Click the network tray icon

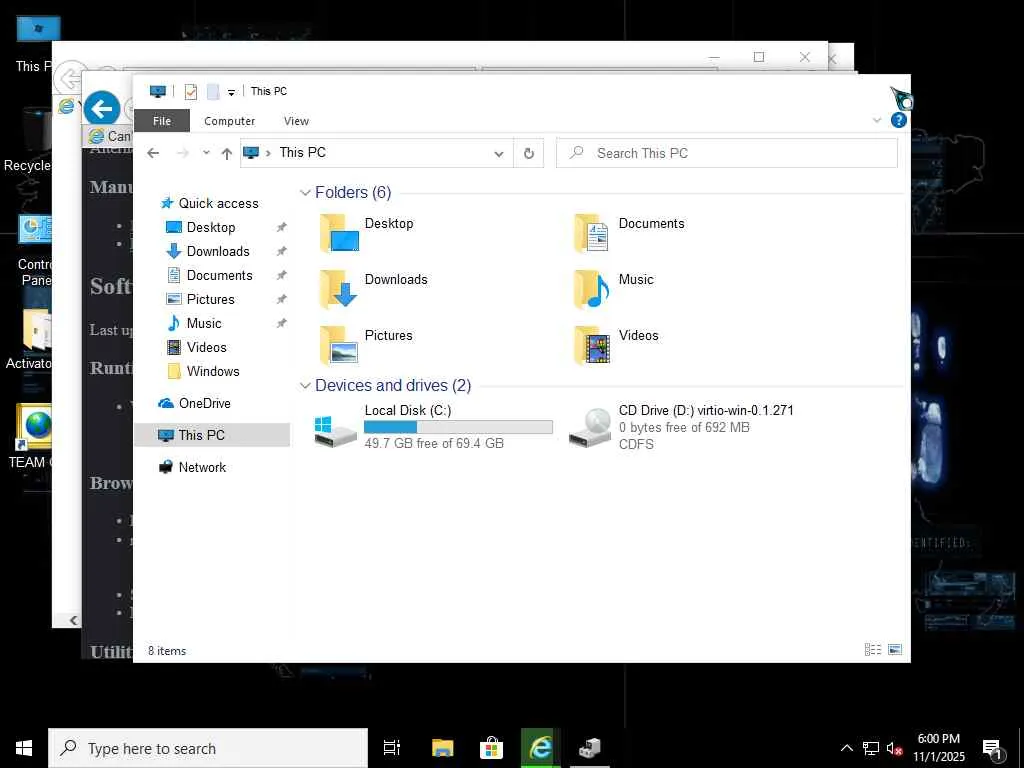pyautogui.click(x=871, y=748)
